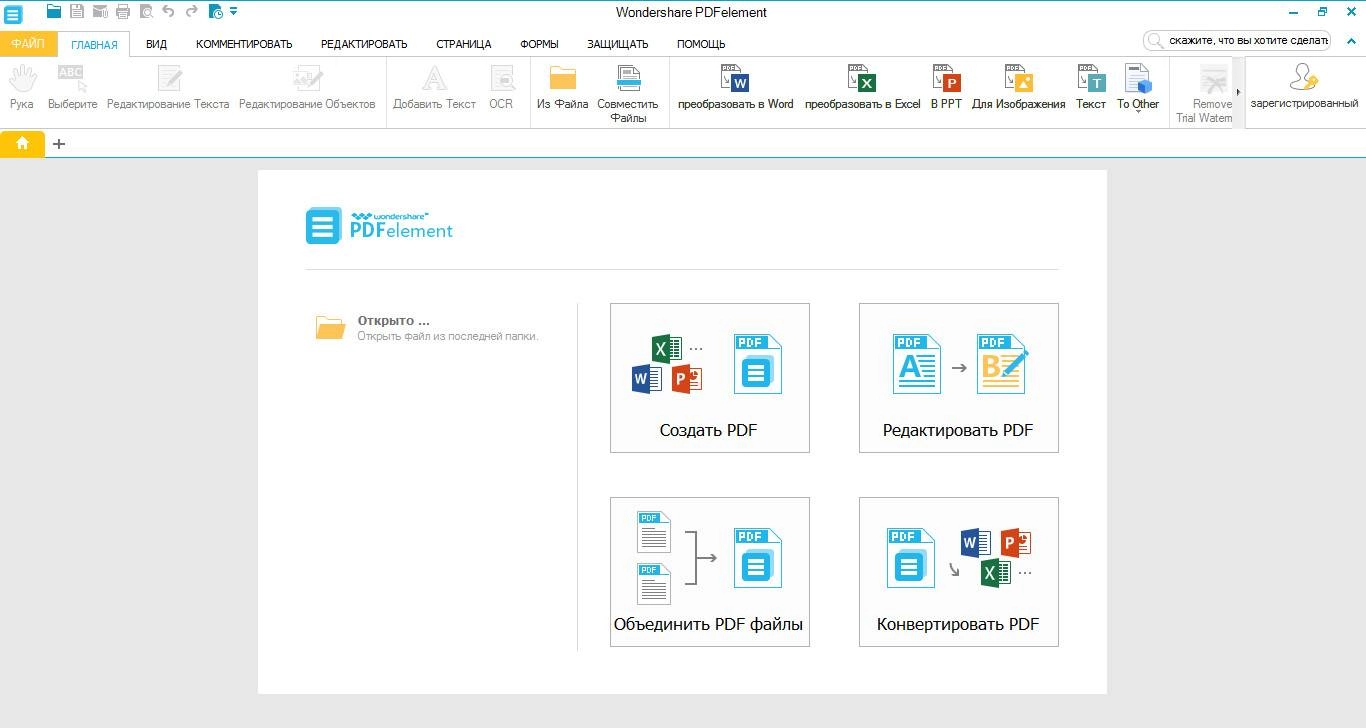Open the СТРАНИЦА tab
The width and height of the screenshot is (1366, 728).
pyautogui.click(x=463, y=44)
